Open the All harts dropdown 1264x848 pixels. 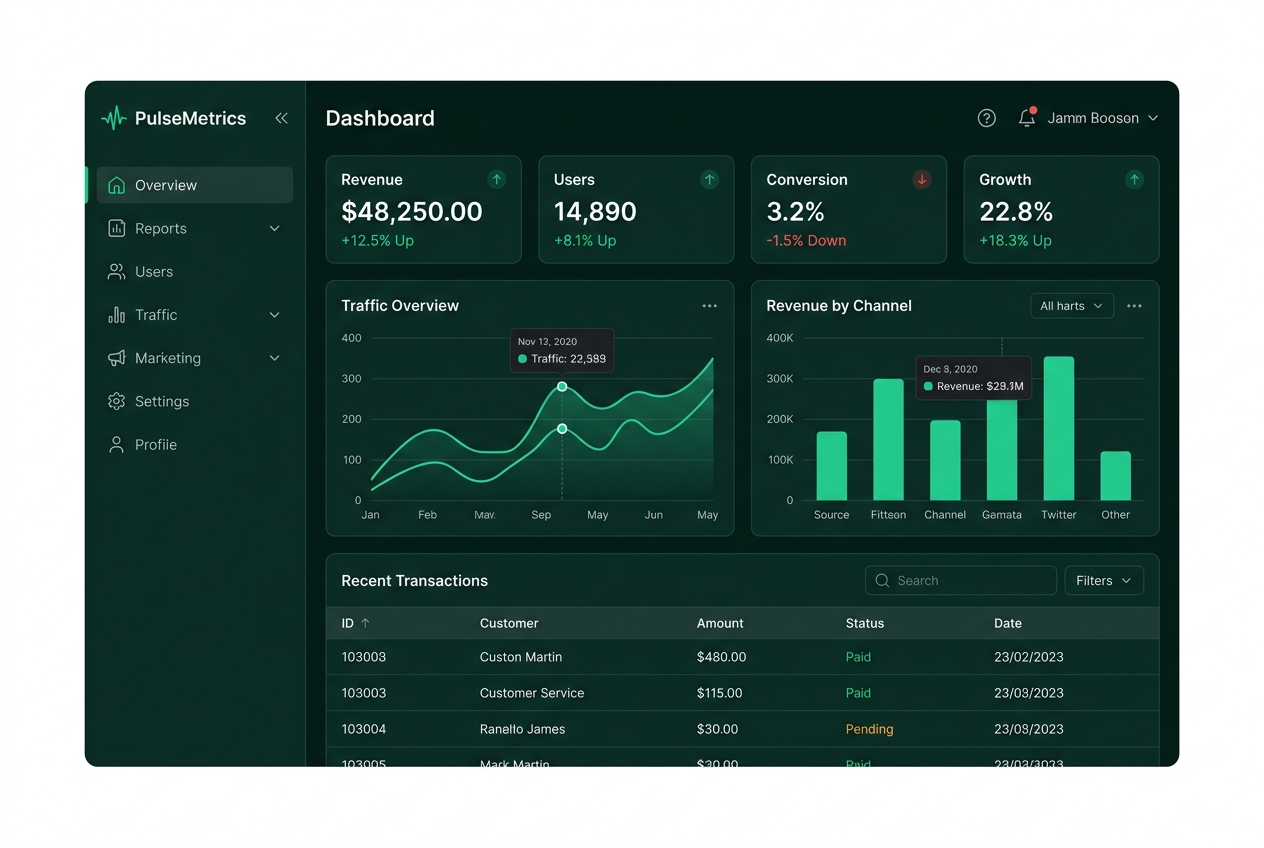click(1072, 306)
